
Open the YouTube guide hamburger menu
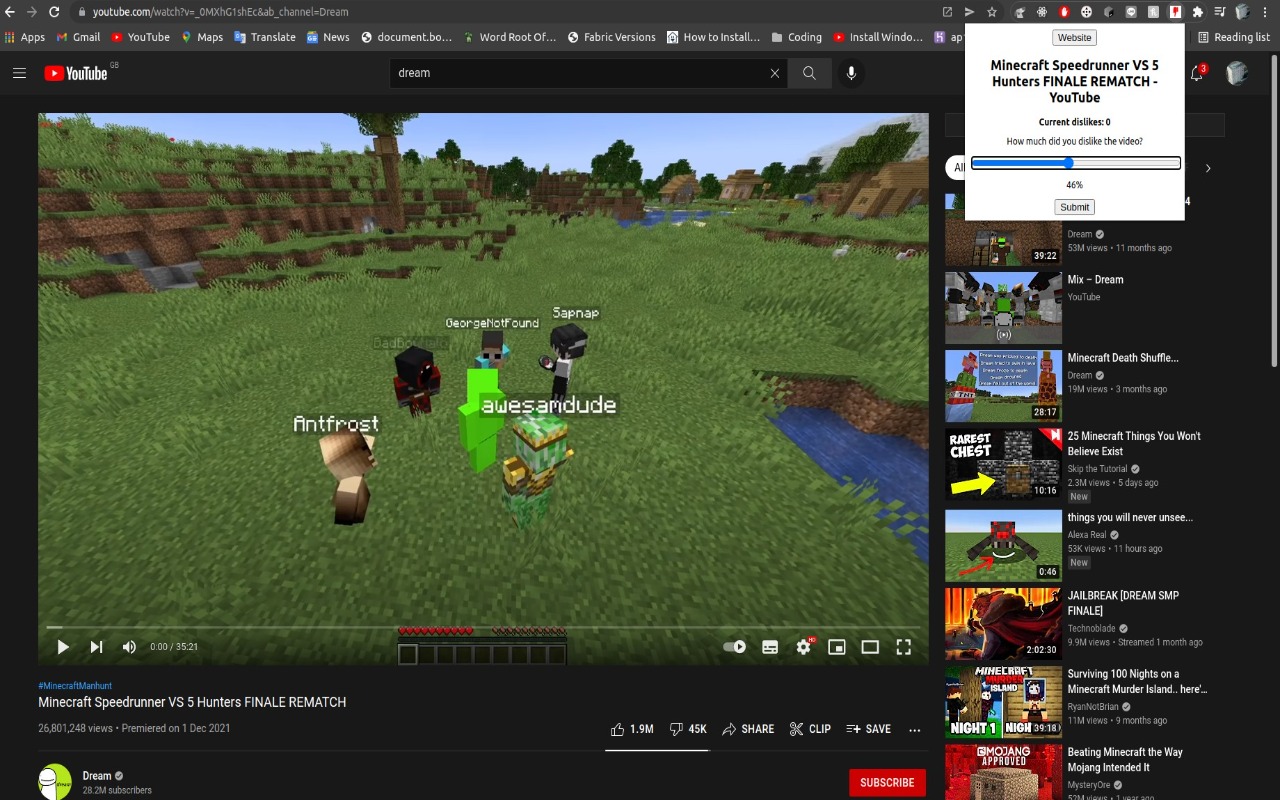(19, 73)
